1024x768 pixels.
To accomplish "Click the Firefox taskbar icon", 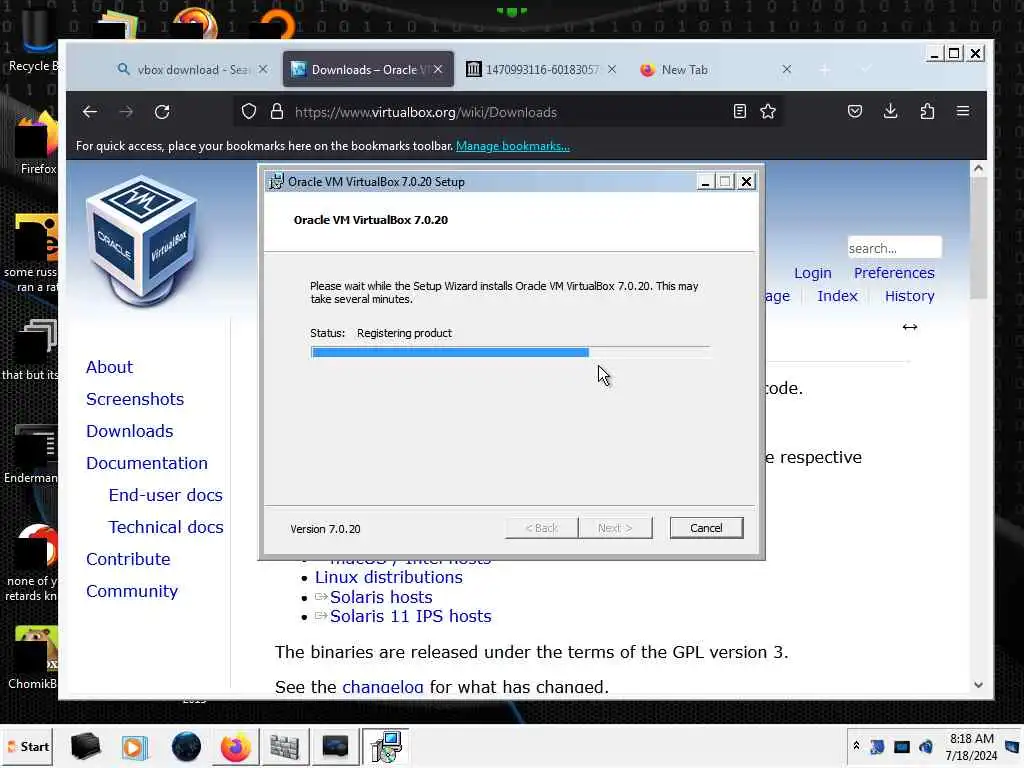I will coord(235,746).
